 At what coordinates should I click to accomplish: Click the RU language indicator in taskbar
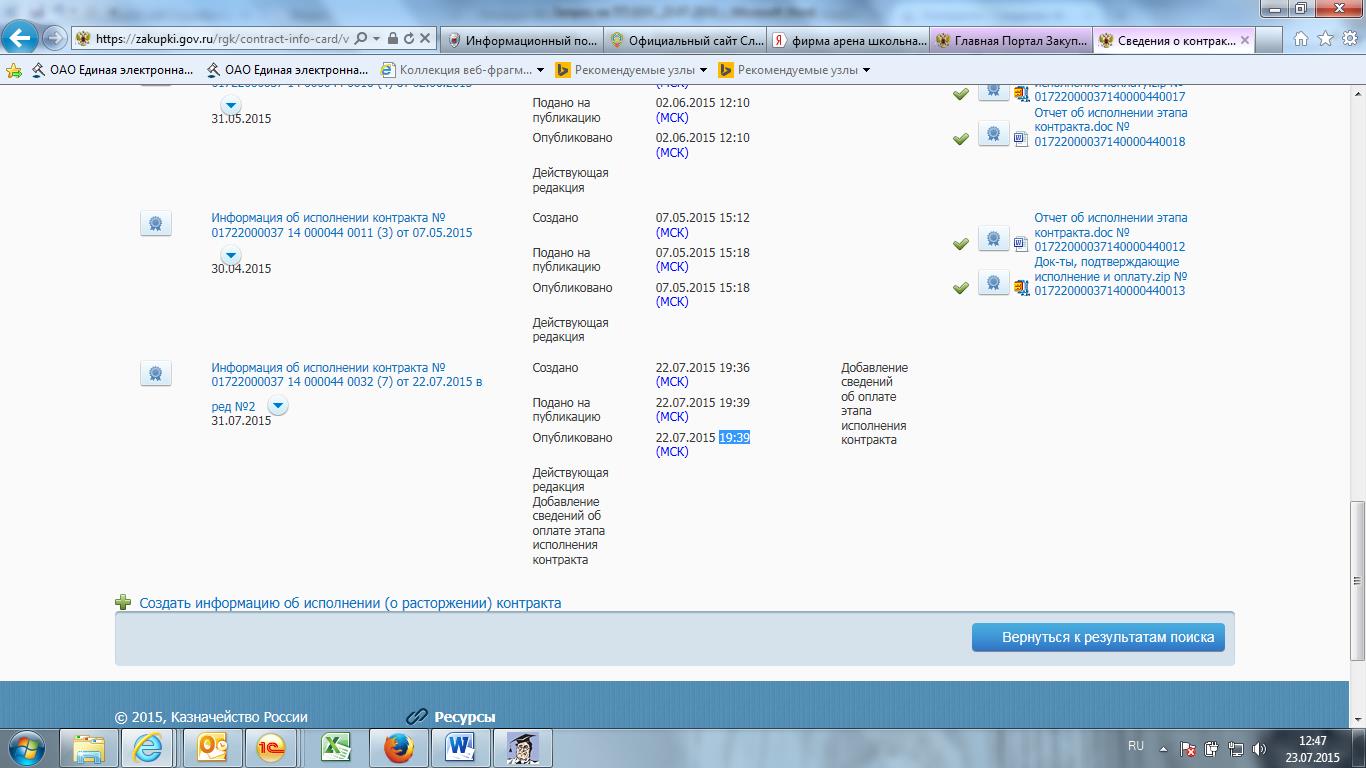(x=1136, y=746)
